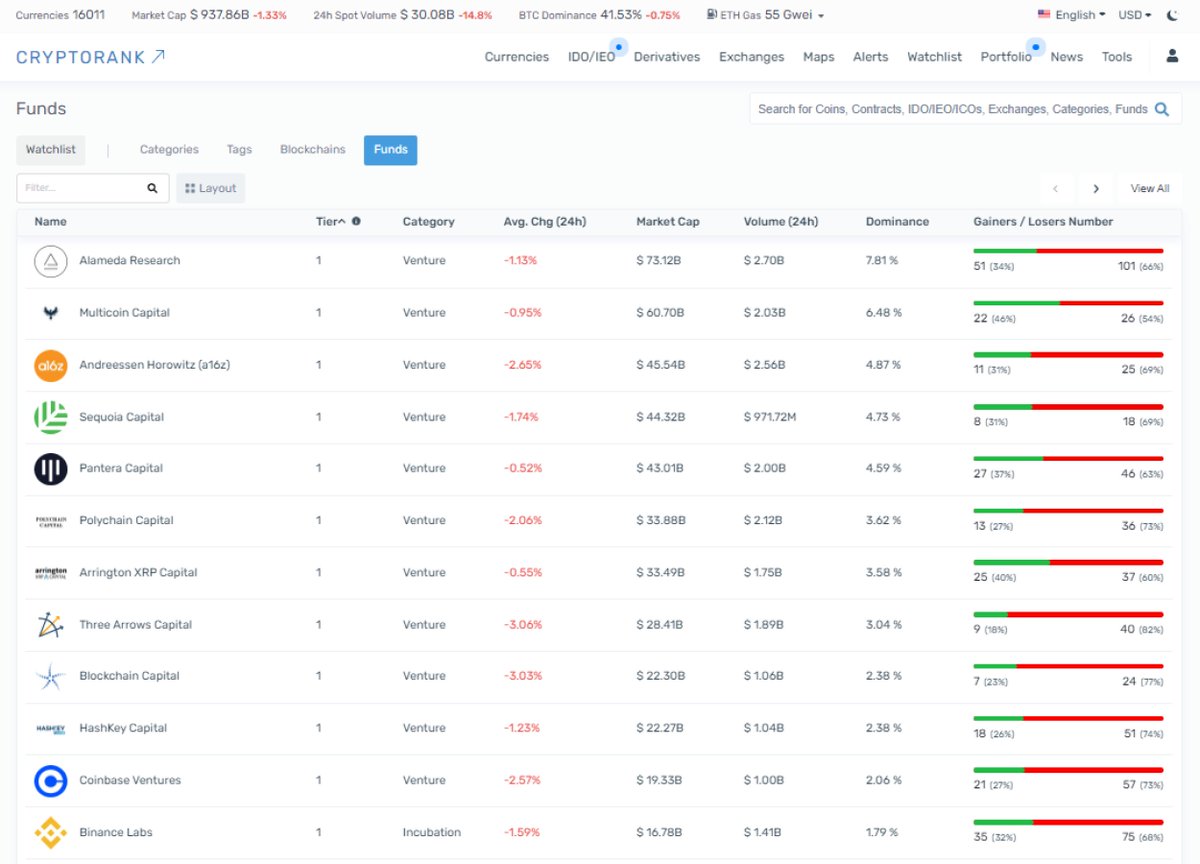Open the Coinbase Ventures fund link
The width and height of the screenshot is (1200, 864).
coord(130,781)
